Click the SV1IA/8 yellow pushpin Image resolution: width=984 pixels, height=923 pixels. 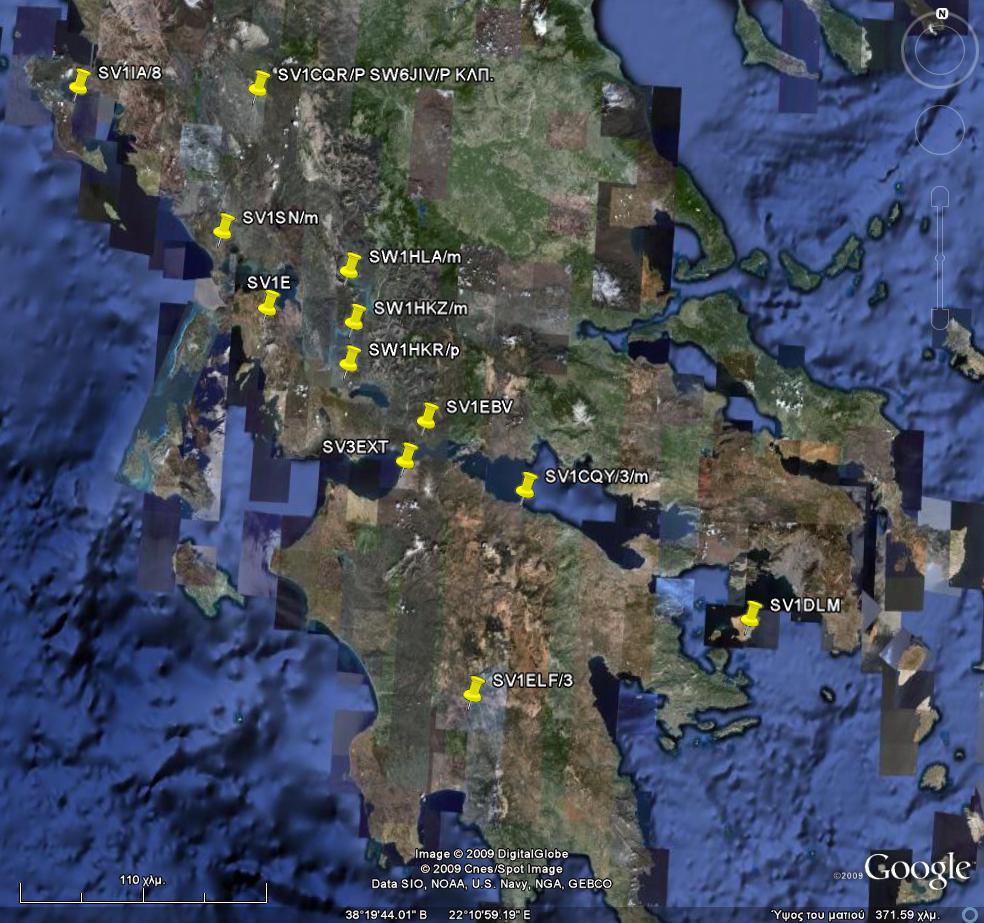click(x=79, y=82)
